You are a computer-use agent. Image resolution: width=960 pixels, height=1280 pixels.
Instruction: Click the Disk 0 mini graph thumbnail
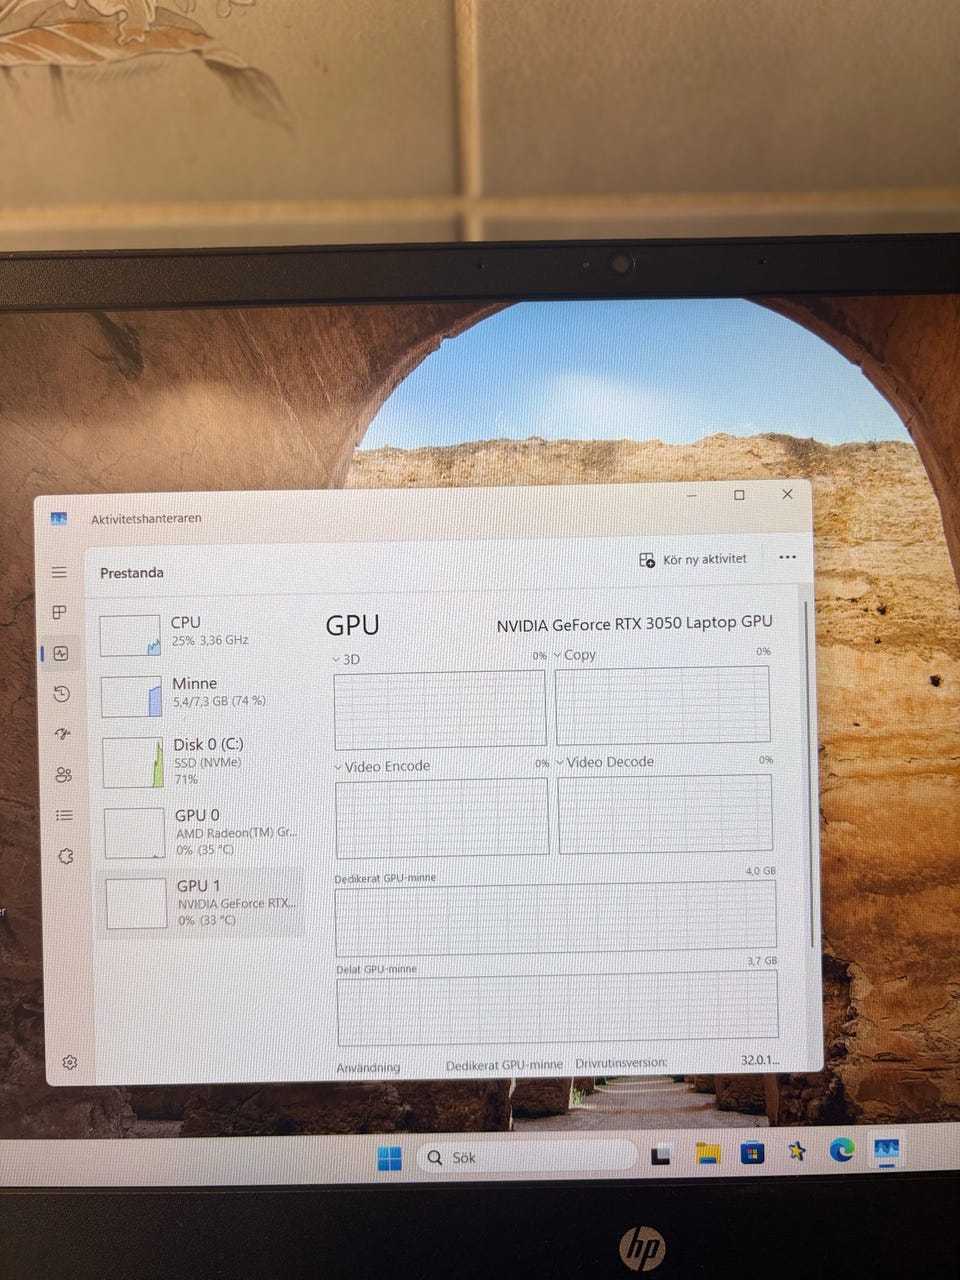pos(133,762)
